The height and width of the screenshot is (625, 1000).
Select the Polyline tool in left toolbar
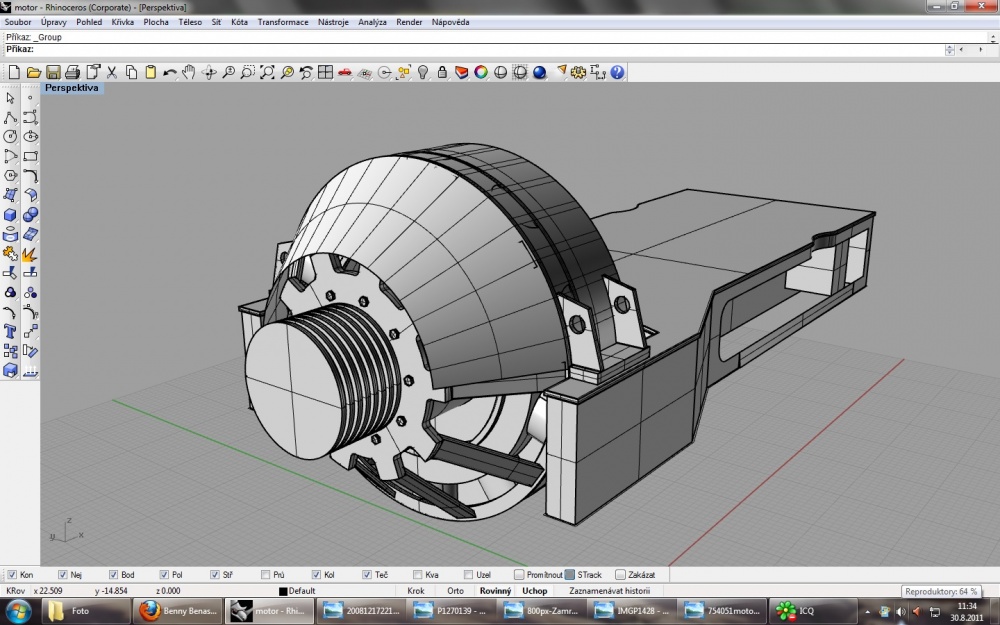[10, 117]
